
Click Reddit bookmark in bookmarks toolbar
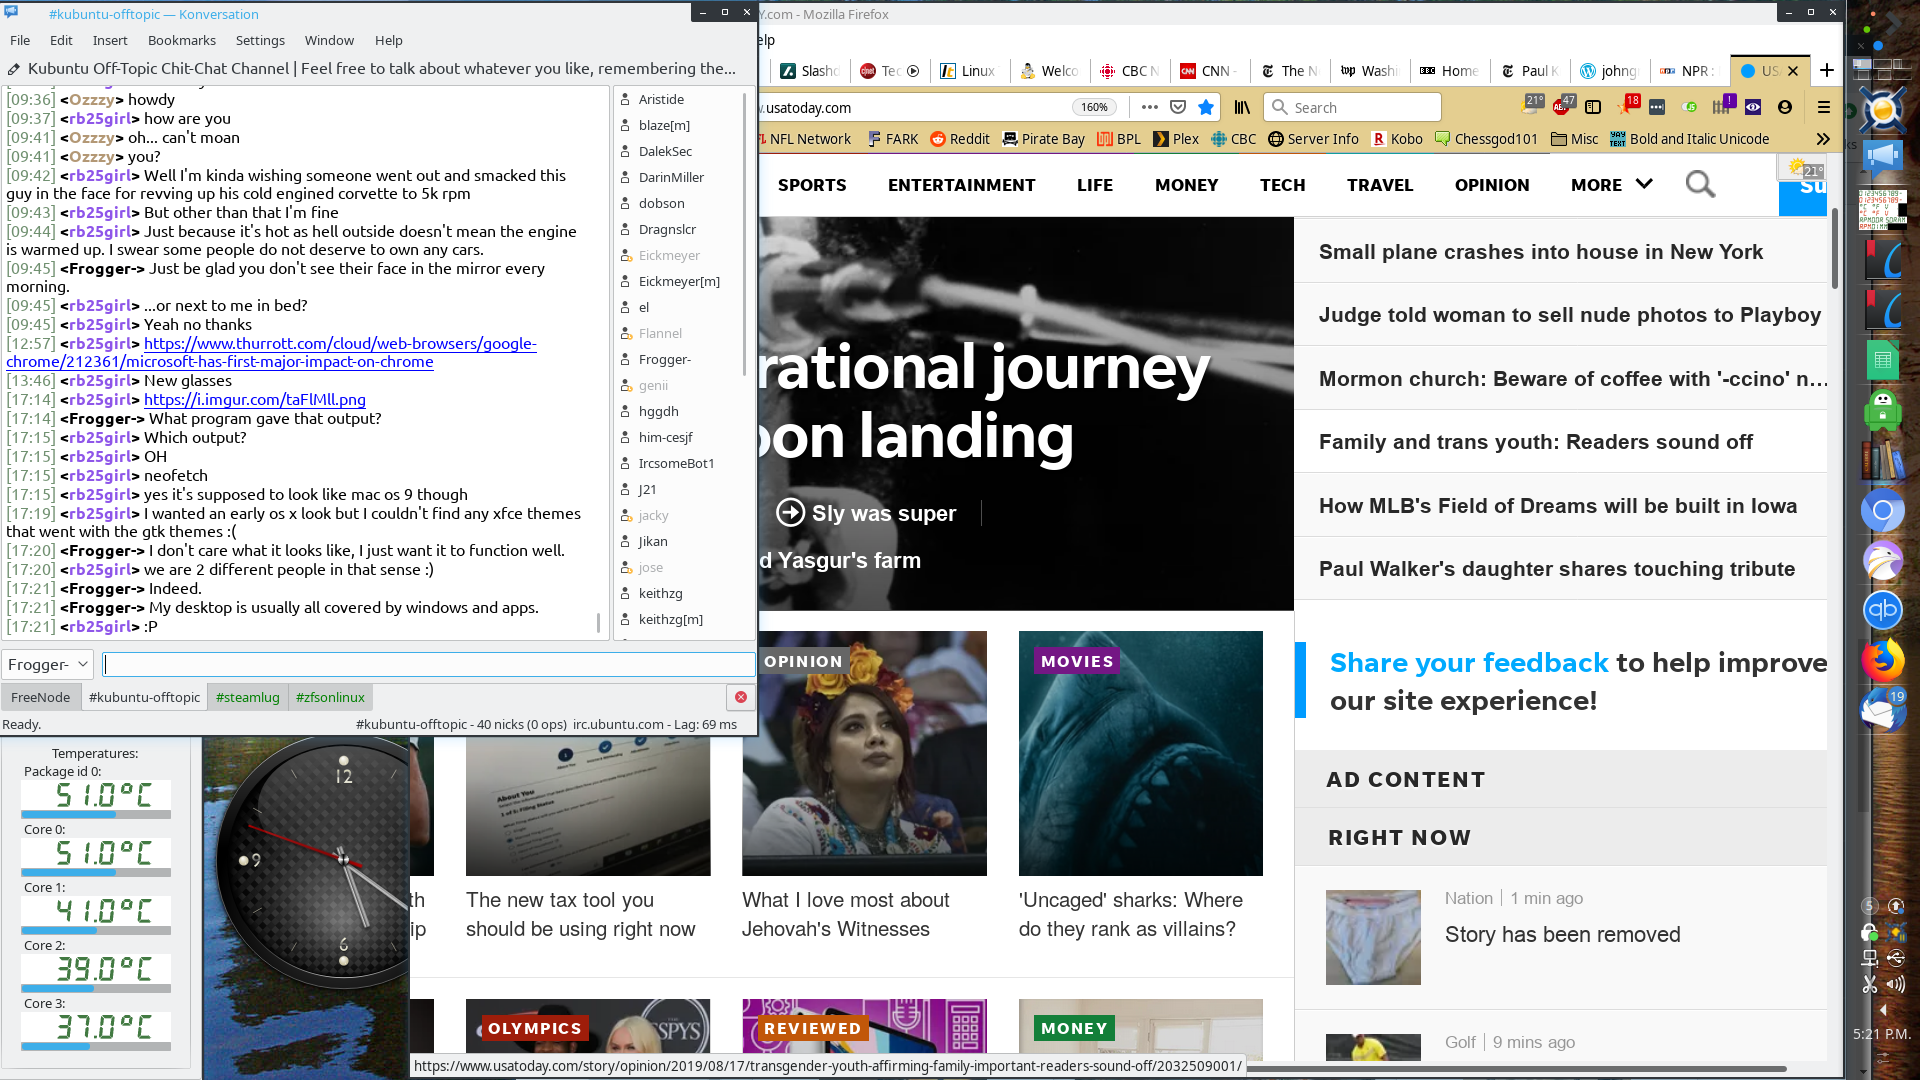coord(959,139)
